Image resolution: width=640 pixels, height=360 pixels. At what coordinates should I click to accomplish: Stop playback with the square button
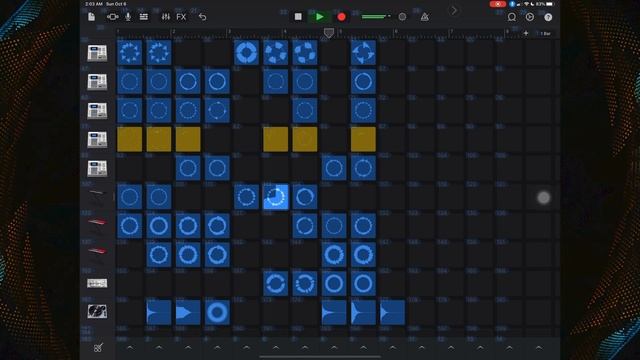298,17
